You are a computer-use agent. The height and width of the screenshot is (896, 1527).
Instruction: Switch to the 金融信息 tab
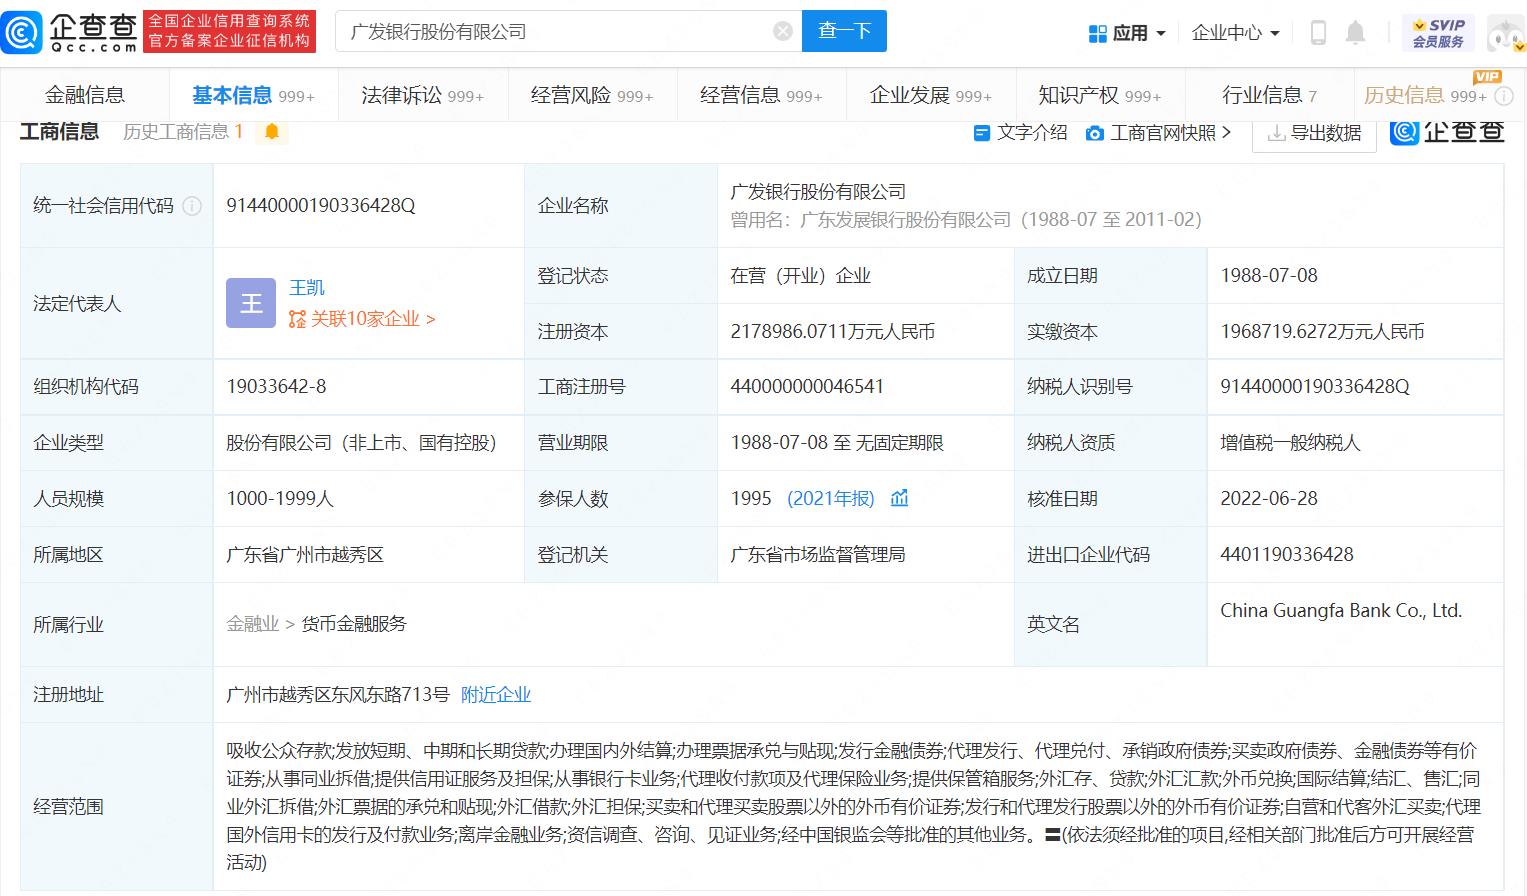(x=85, y=95)
